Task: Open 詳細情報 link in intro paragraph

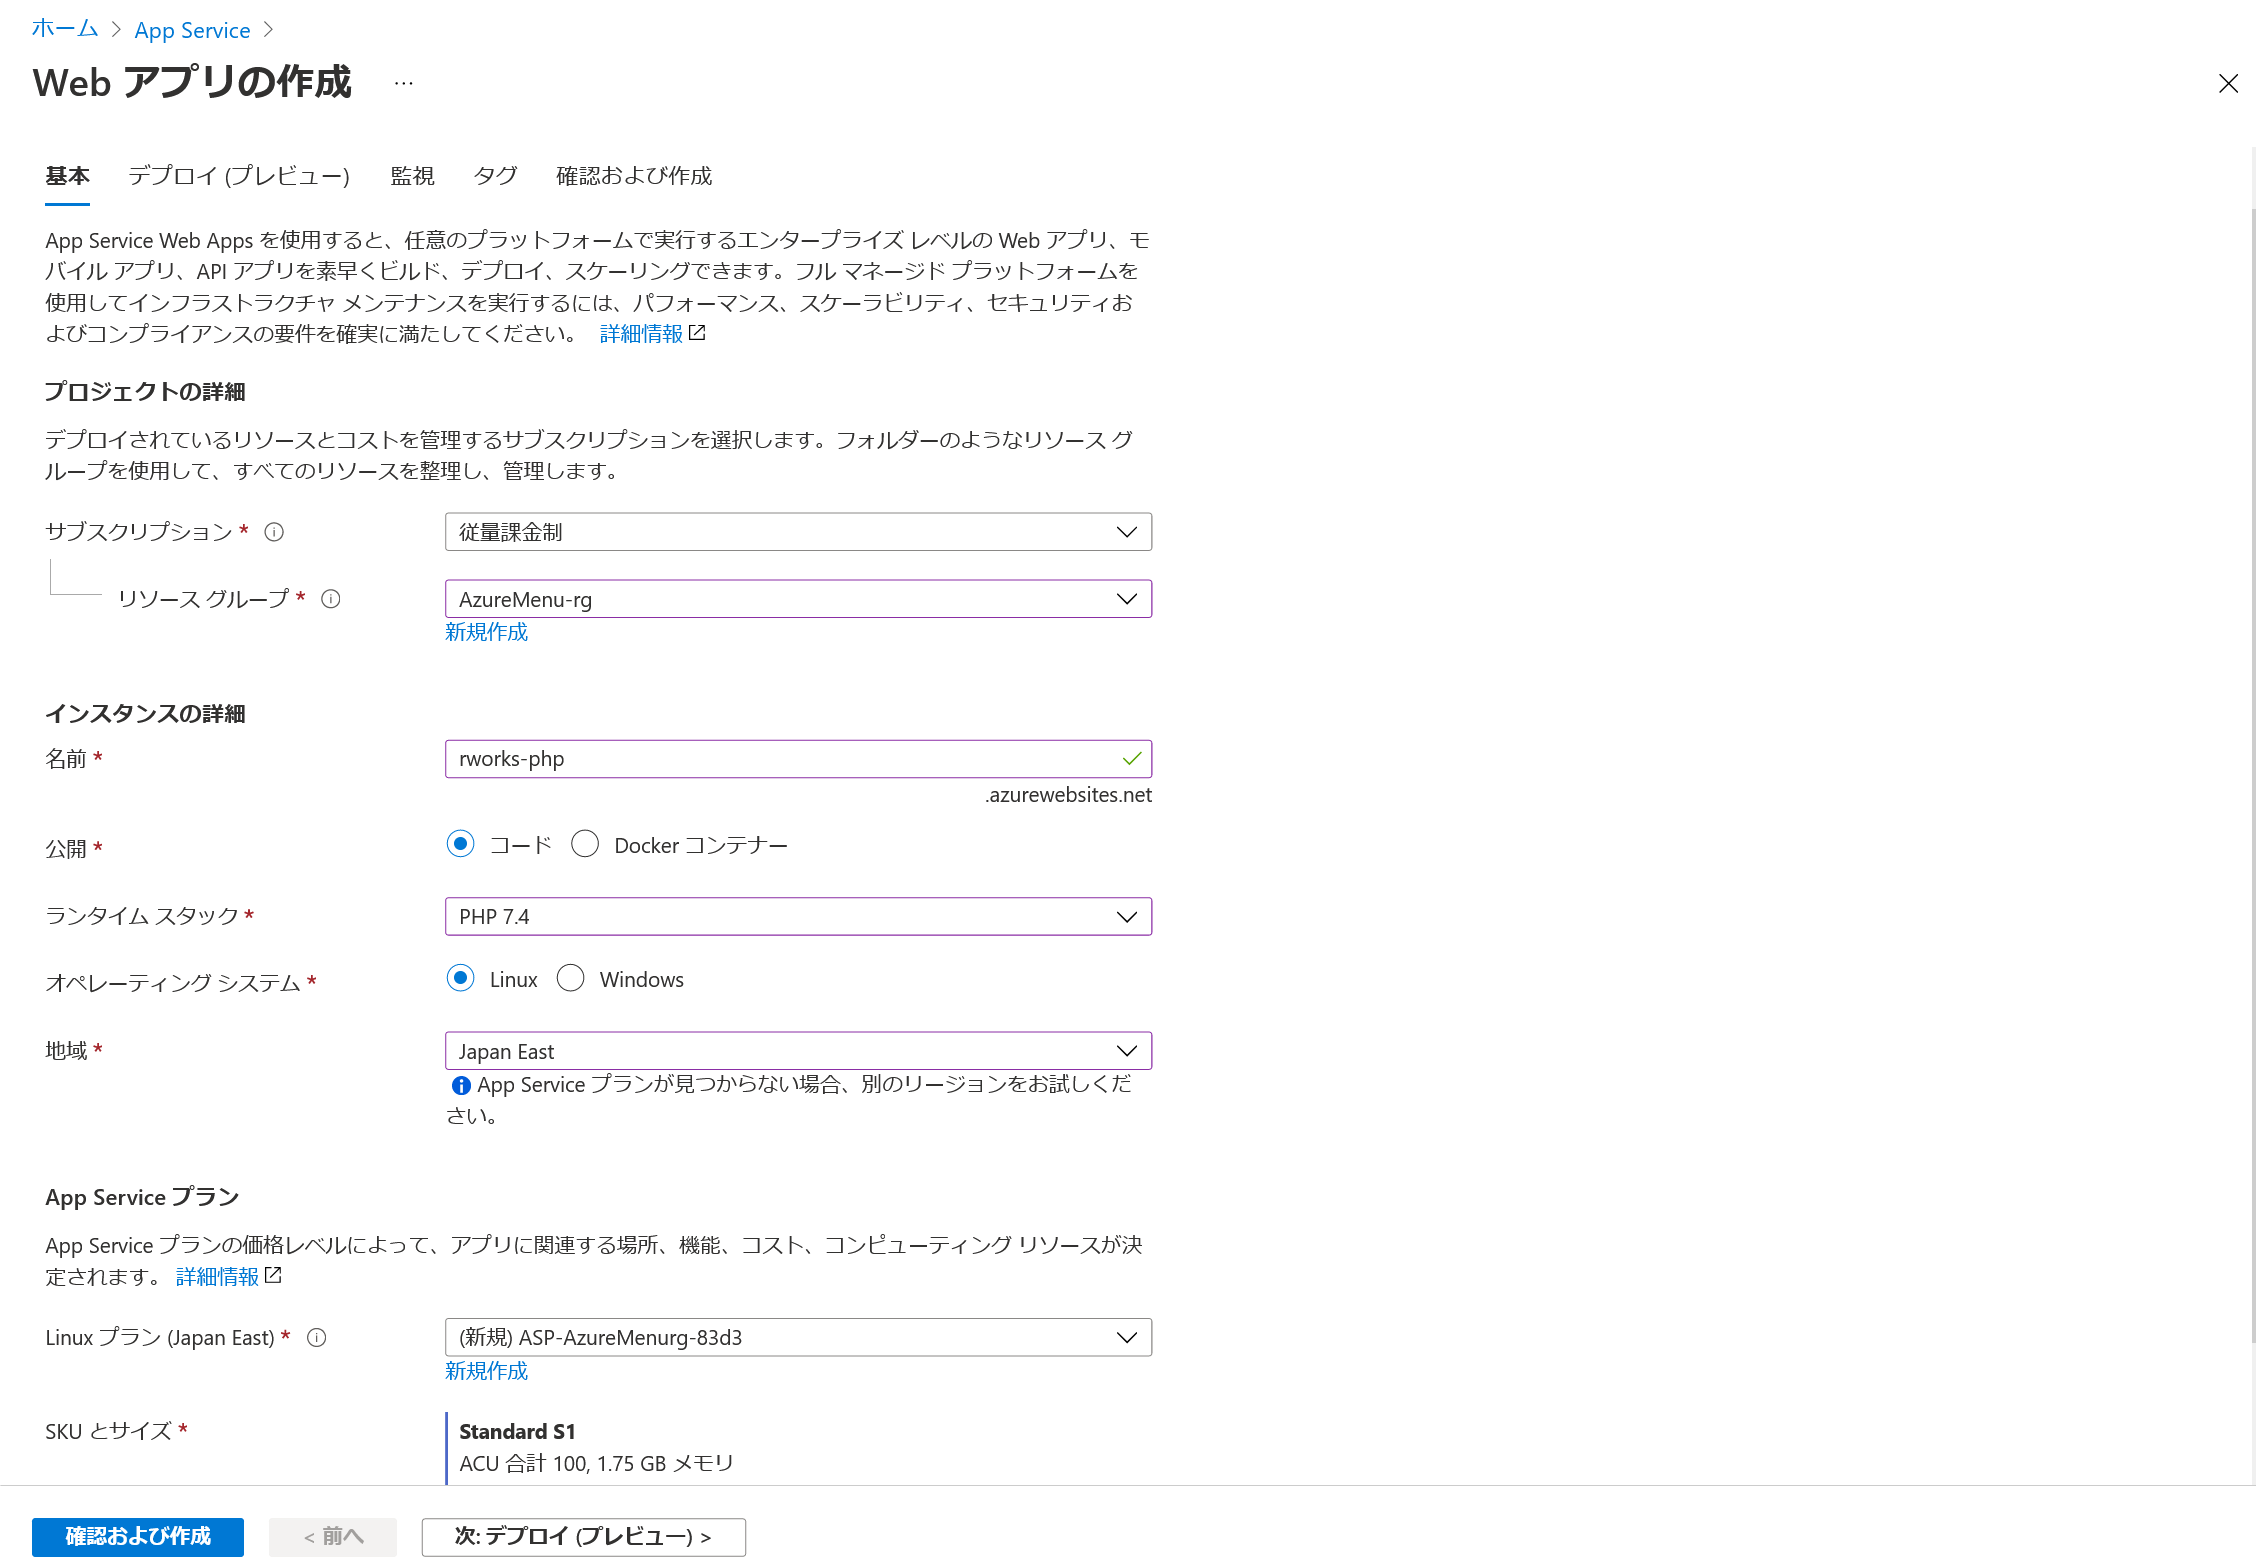Action: 641,333
